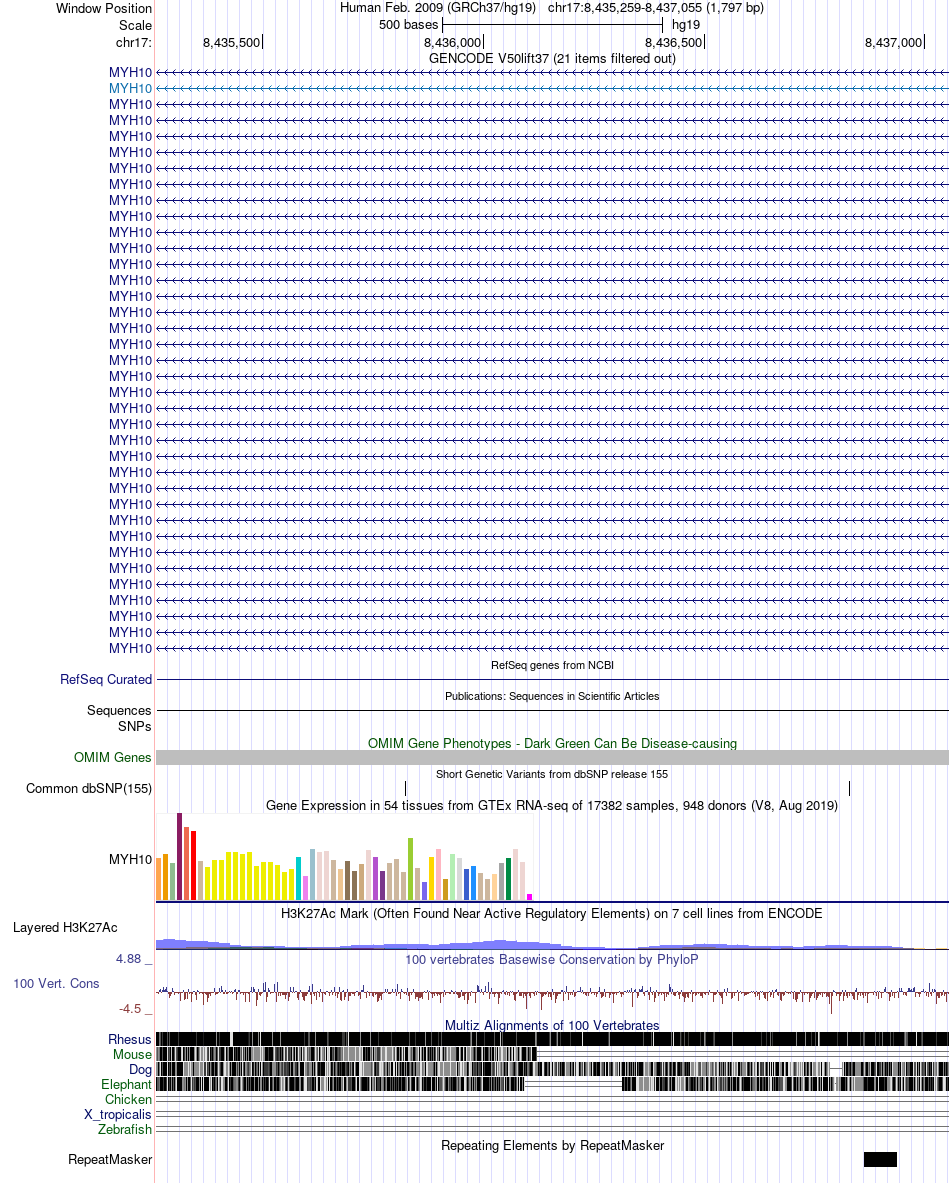950x1183 pixels.
Task: Click the 'SNPs' track label
Action: coord(134,726)
